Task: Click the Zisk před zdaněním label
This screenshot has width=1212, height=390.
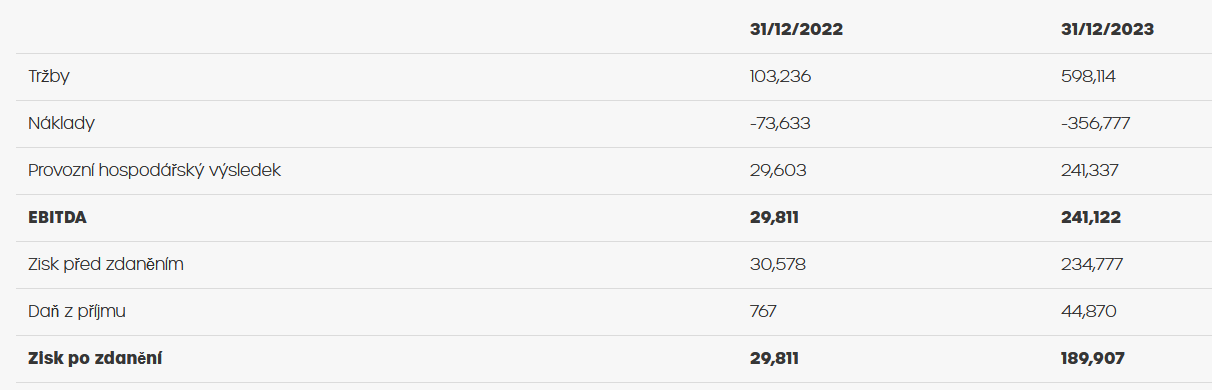Action: pos(106,265)
